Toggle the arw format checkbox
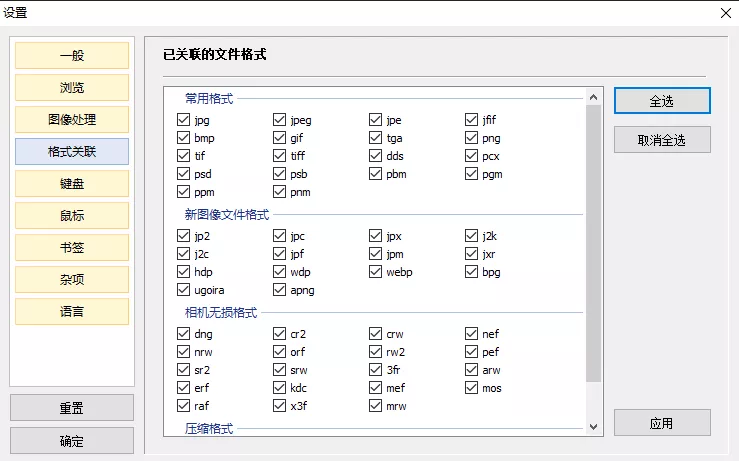The height and width of the screenshot is (461, 739). (x=471, y=370)
